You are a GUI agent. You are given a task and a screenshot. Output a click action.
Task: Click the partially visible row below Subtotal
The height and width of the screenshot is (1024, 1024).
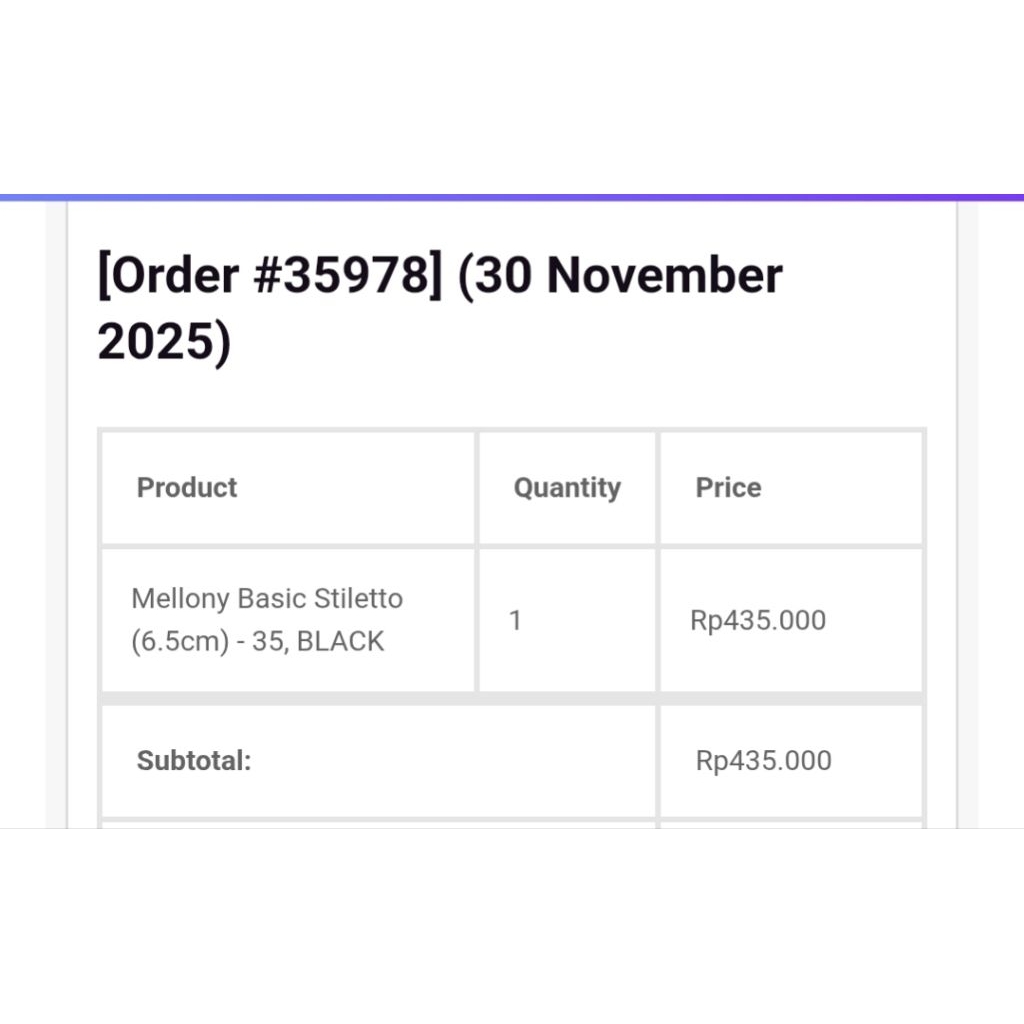[378, 825]
